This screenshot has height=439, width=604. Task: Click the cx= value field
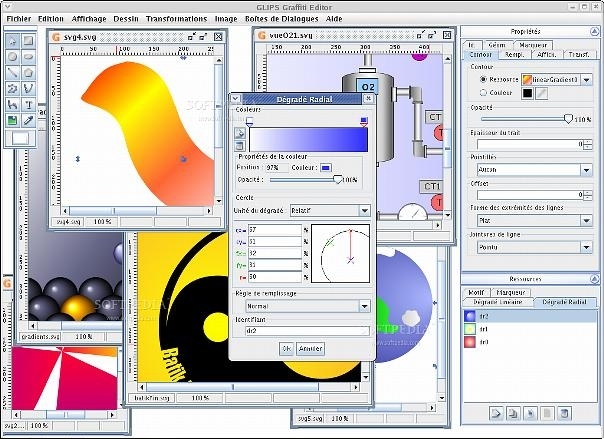(x=274, y=230)
